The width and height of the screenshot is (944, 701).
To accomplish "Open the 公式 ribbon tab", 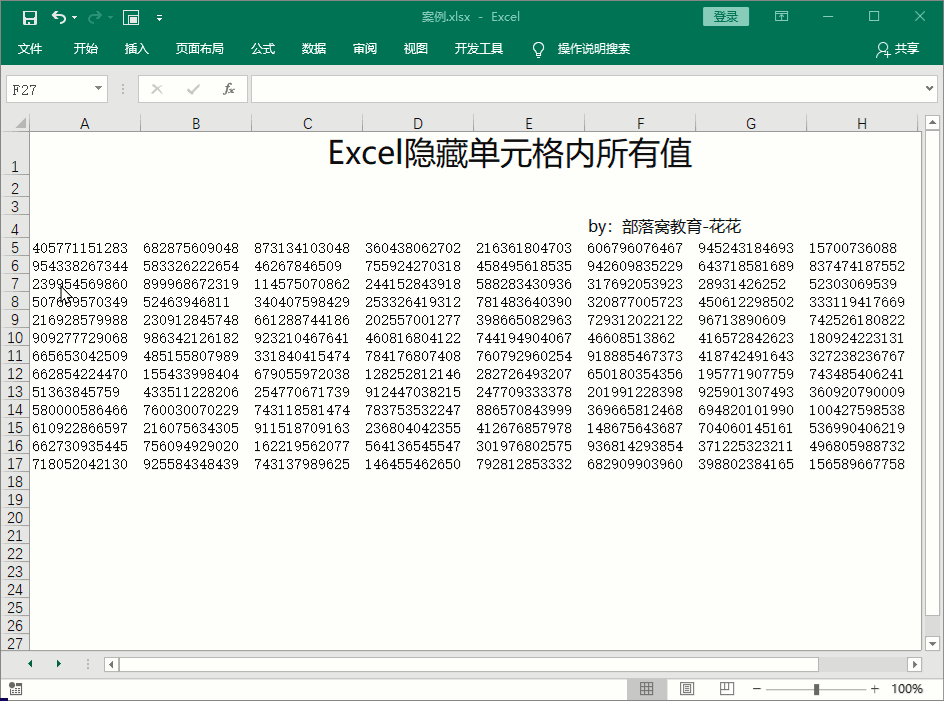I will [x=263, y=49].
